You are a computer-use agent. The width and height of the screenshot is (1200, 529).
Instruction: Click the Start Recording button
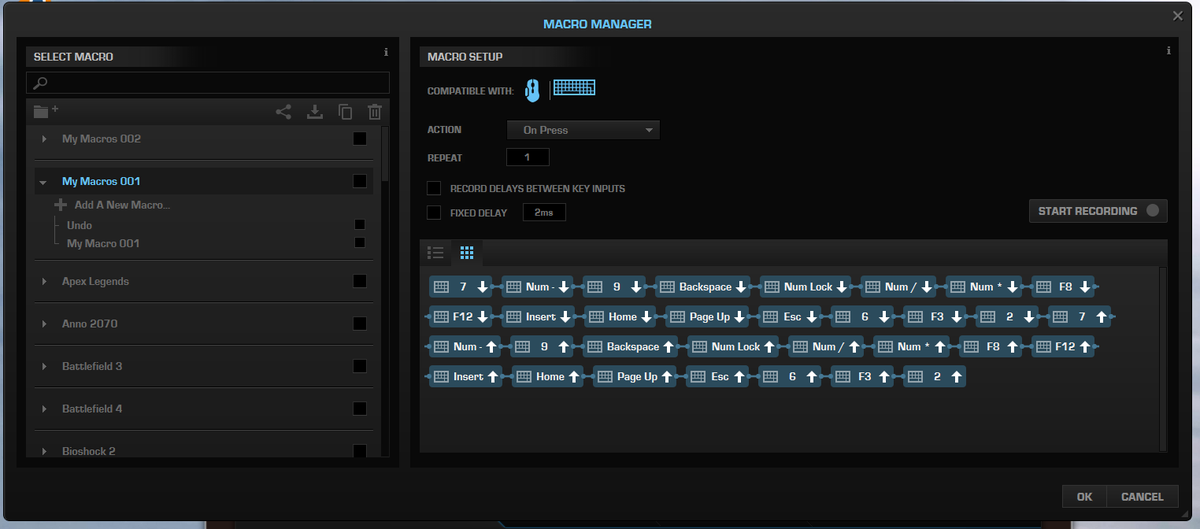(1098, 211)
